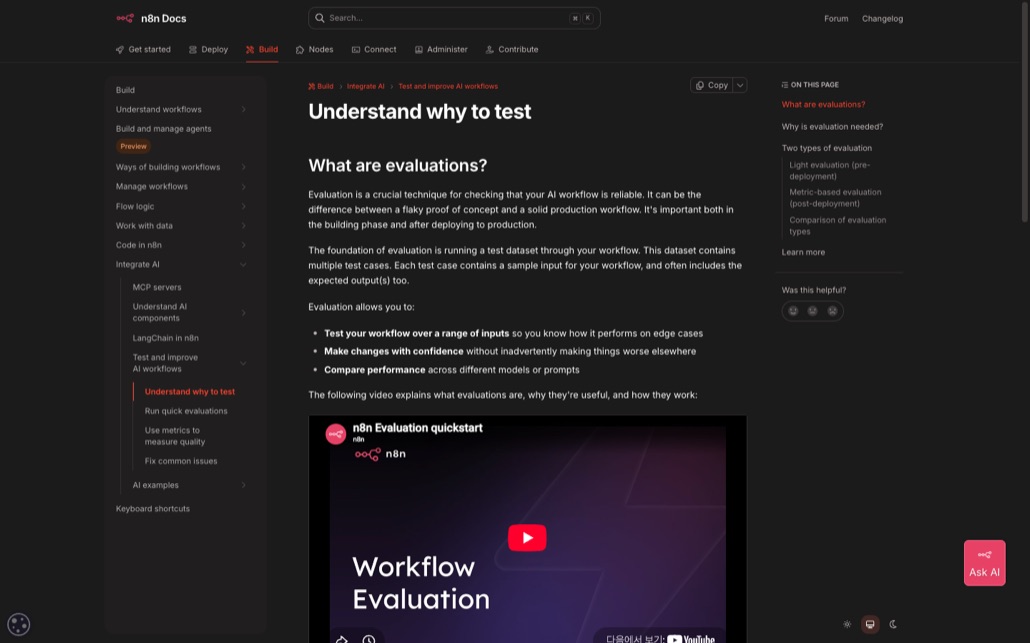Image resolution: width=1030 pixels, height=643 pixels.
Task: Click the icon beside Connect tab
Action: 355,50
